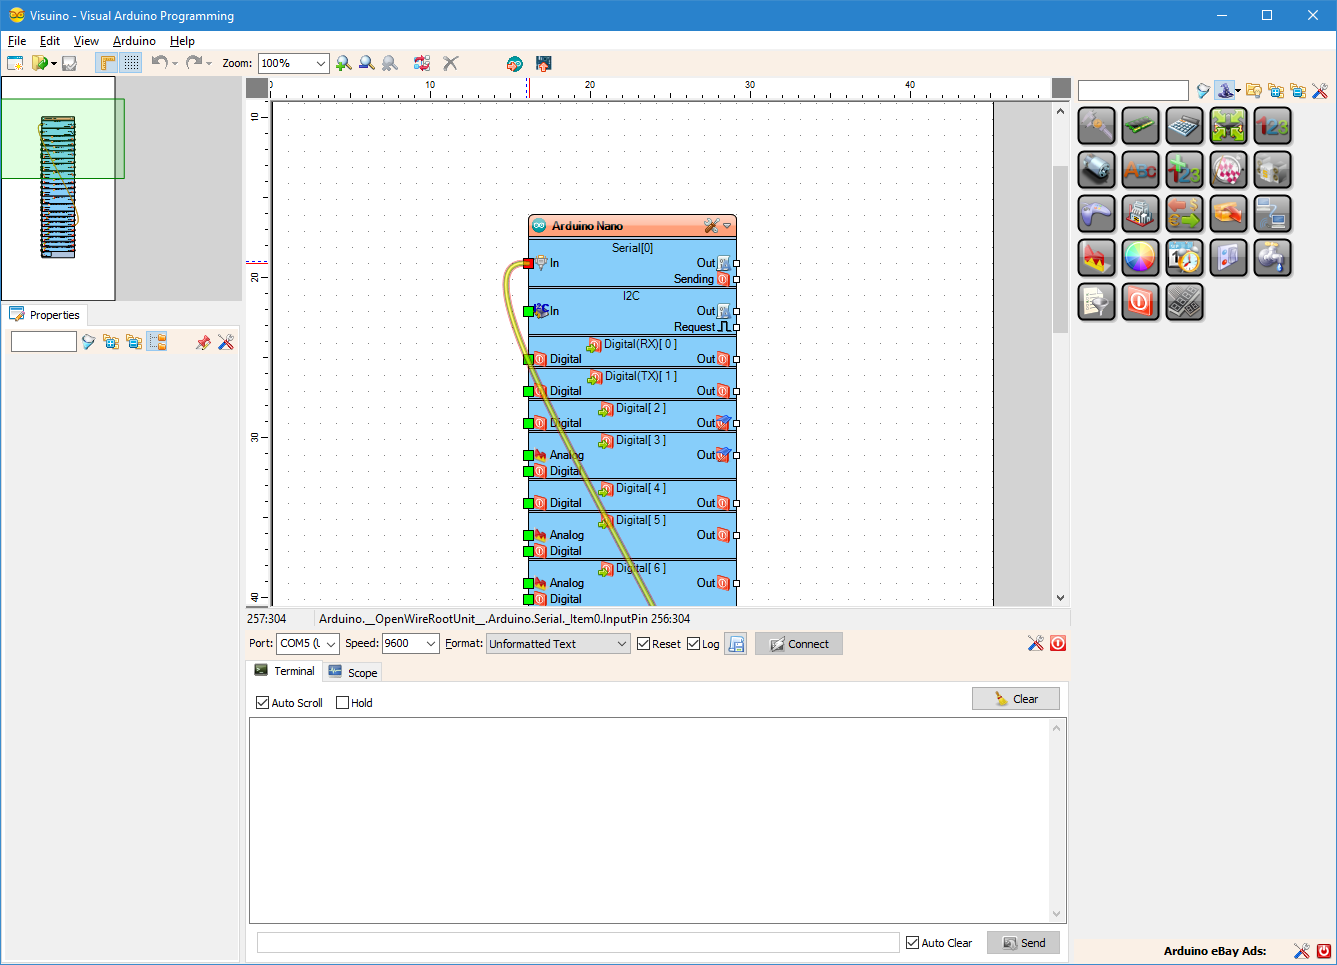Open the 7-segment Displays component category
1337x965 pixels.
click(x=1185, y=302)
